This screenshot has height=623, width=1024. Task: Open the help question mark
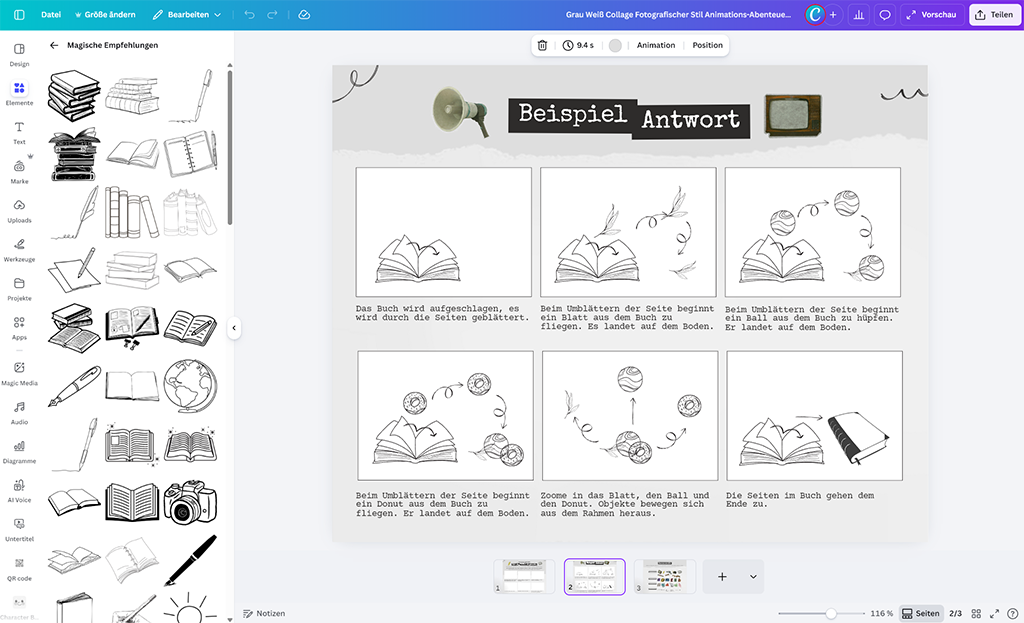[1012, 613]
